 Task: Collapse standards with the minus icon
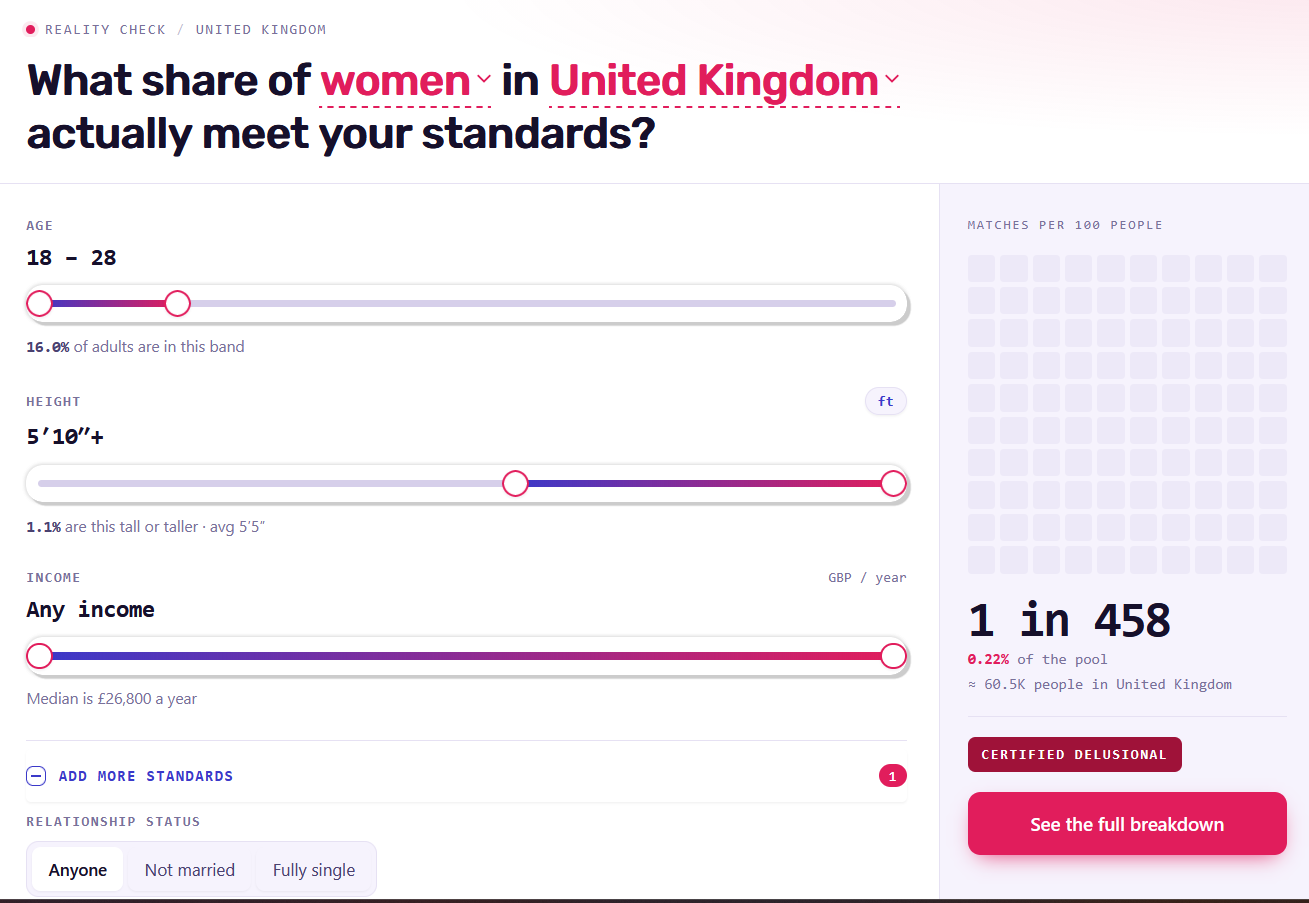click(36, 776)
